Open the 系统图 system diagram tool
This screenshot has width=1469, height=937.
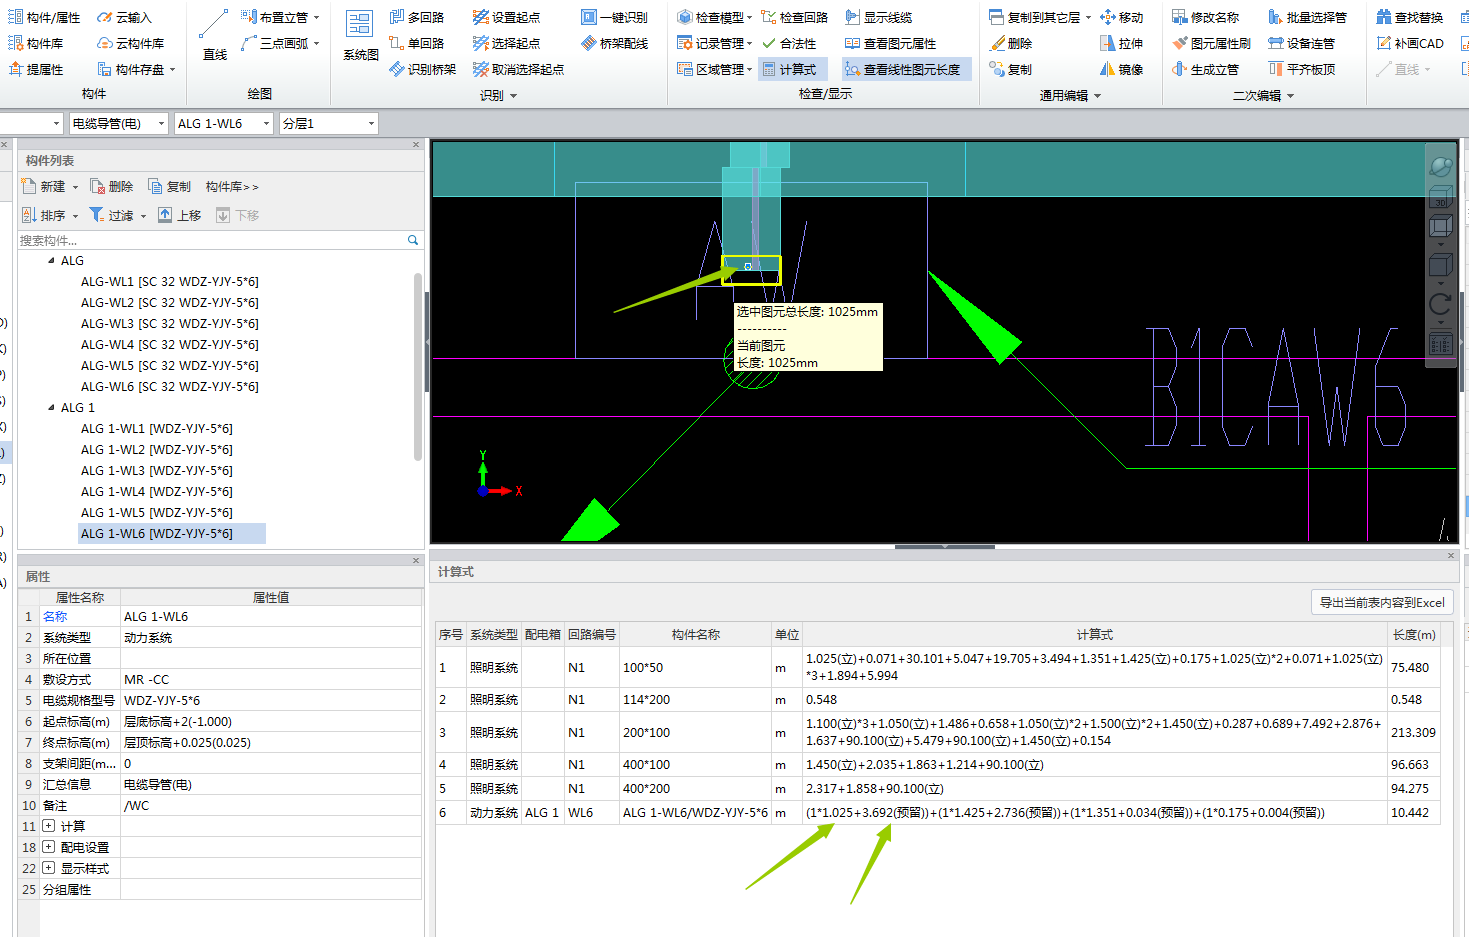[360, 36]
